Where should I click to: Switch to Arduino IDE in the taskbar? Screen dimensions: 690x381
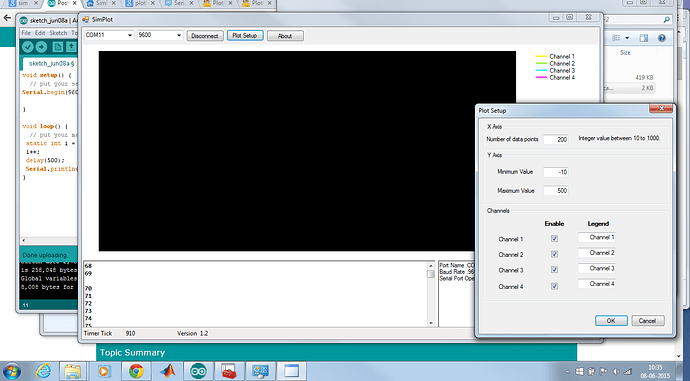(x=198, y=371)
